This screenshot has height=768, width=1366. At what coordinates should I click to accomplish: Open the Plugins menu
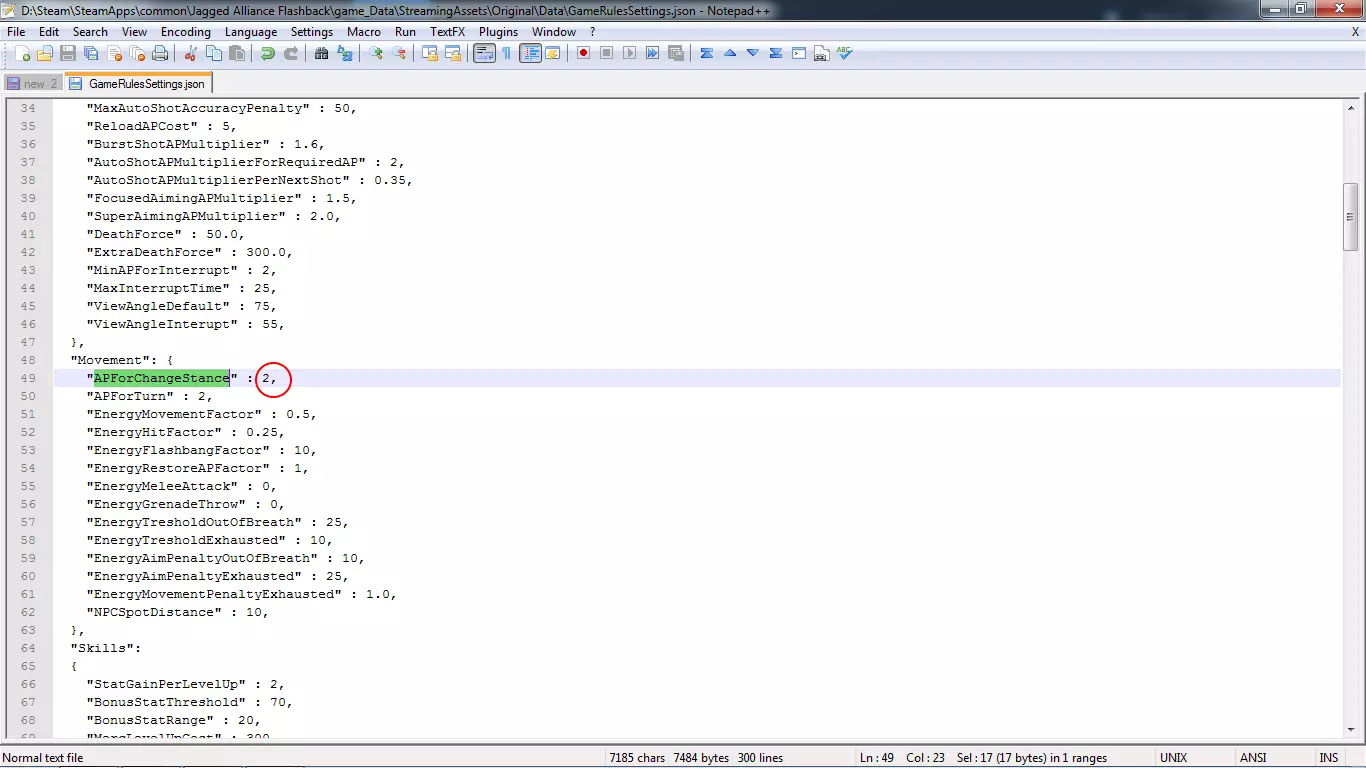coord(498,32)
